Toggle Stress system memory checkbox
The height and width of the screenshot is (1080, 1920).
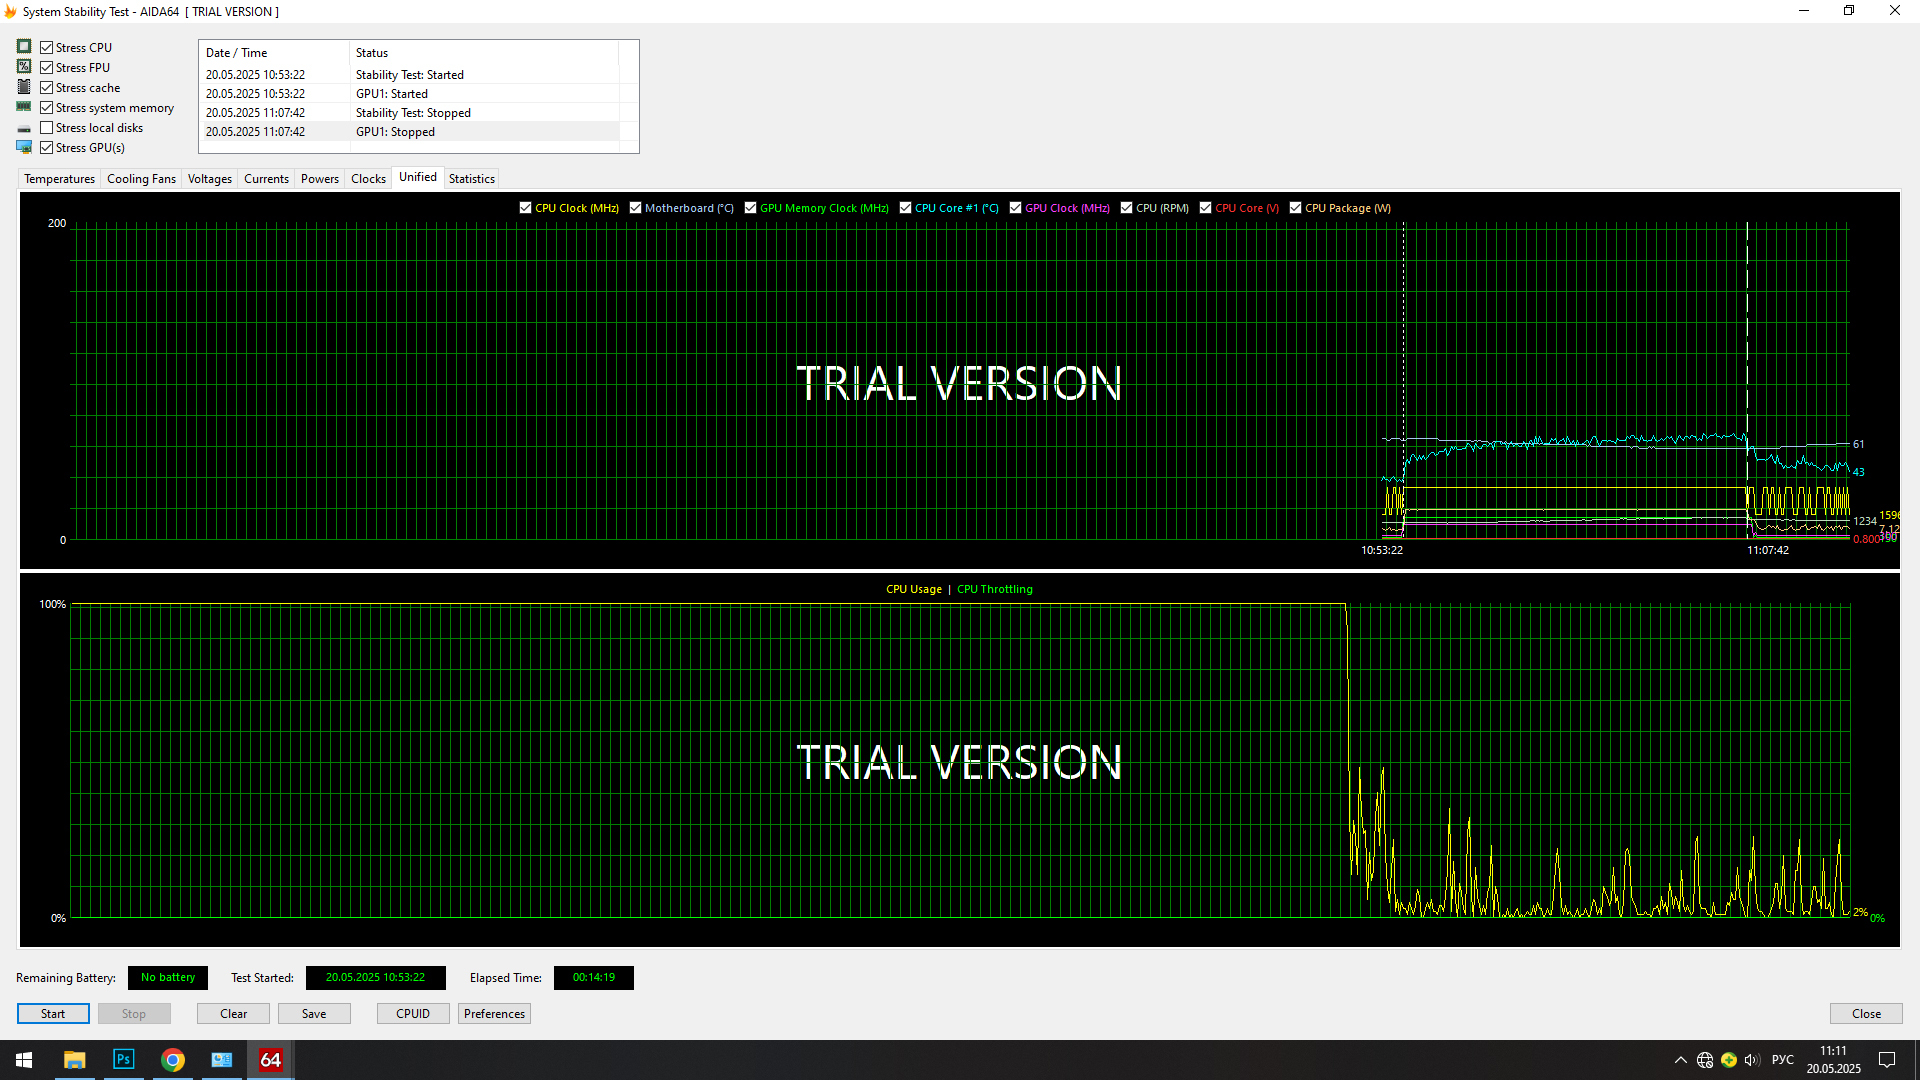(x=46, y=107)
